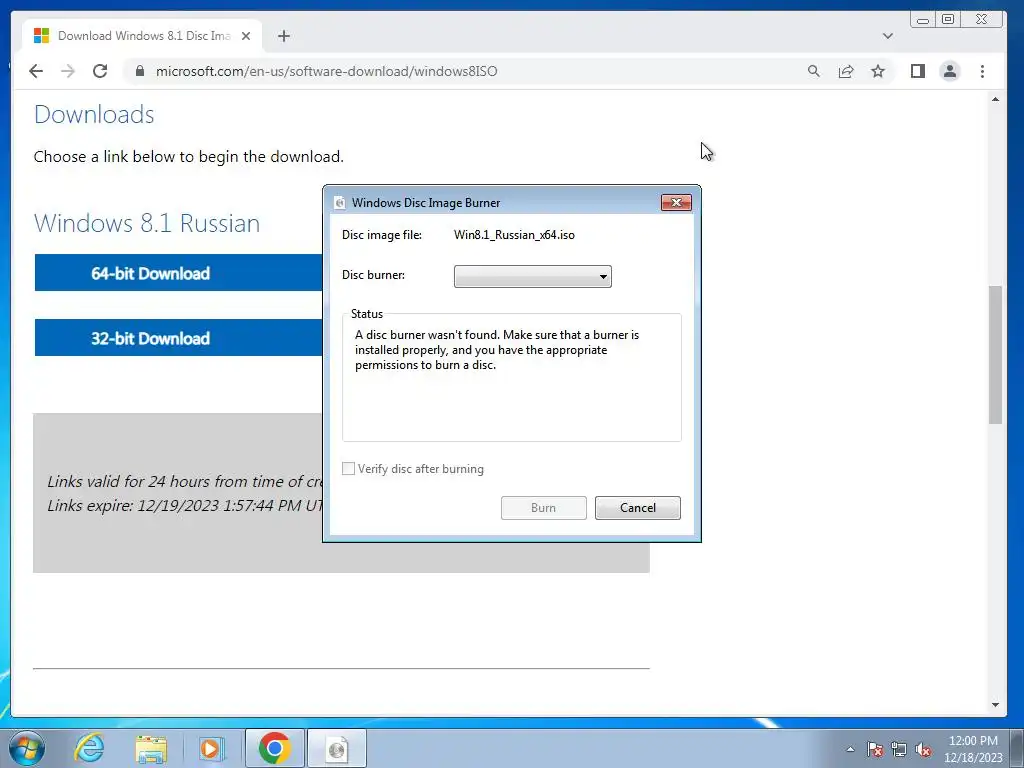Open Windows Media Player from taskbar

point(211,748)
